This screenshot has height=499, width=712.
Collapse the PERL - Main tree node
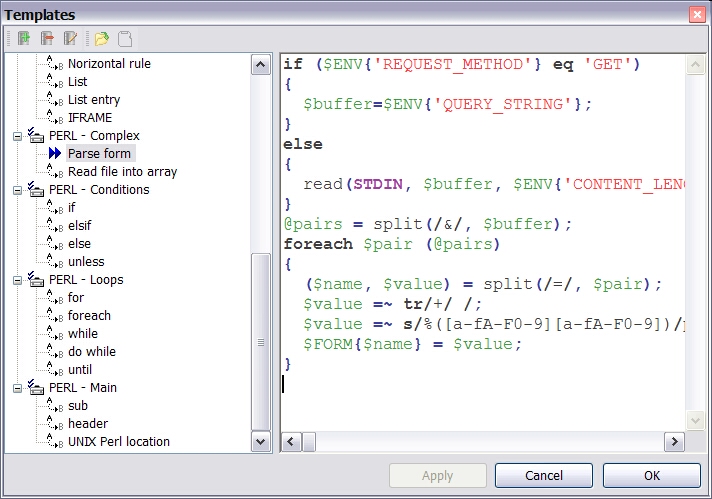click(17, 388)
